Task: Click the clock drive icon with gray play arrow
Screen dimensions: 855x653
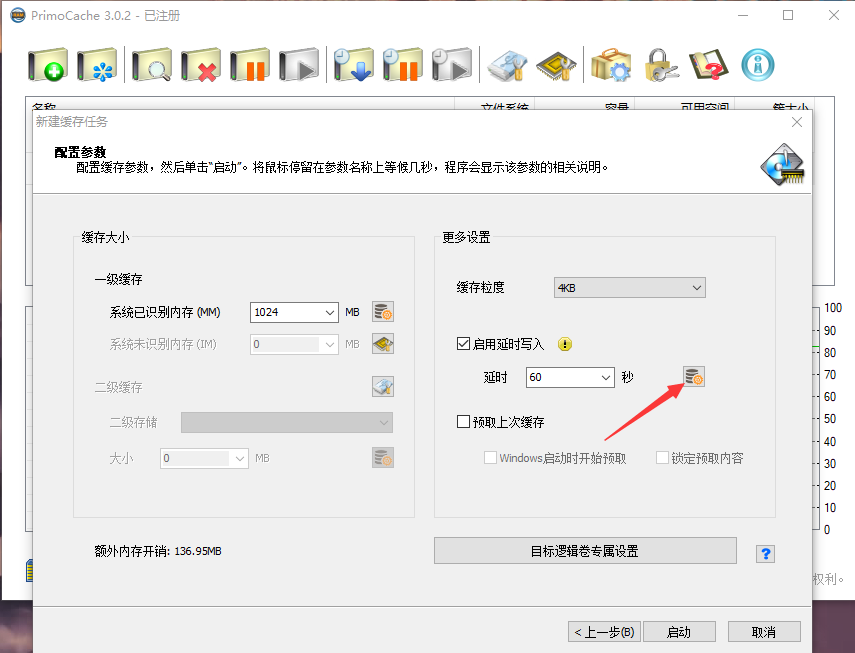Action: click(x=451, y=65)
